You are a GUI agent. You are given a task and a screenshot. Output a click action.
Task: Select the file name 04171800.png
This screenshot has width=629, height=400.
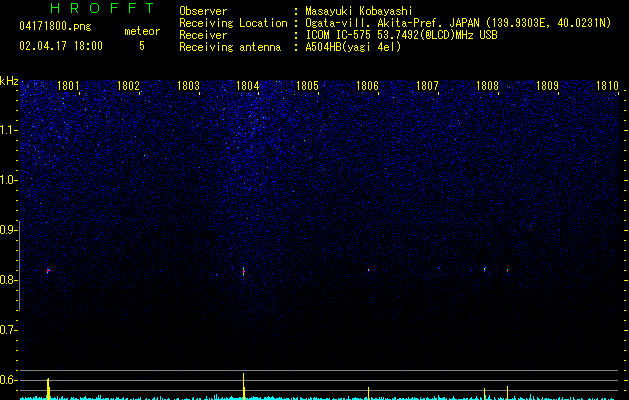(x=55, y=26)
